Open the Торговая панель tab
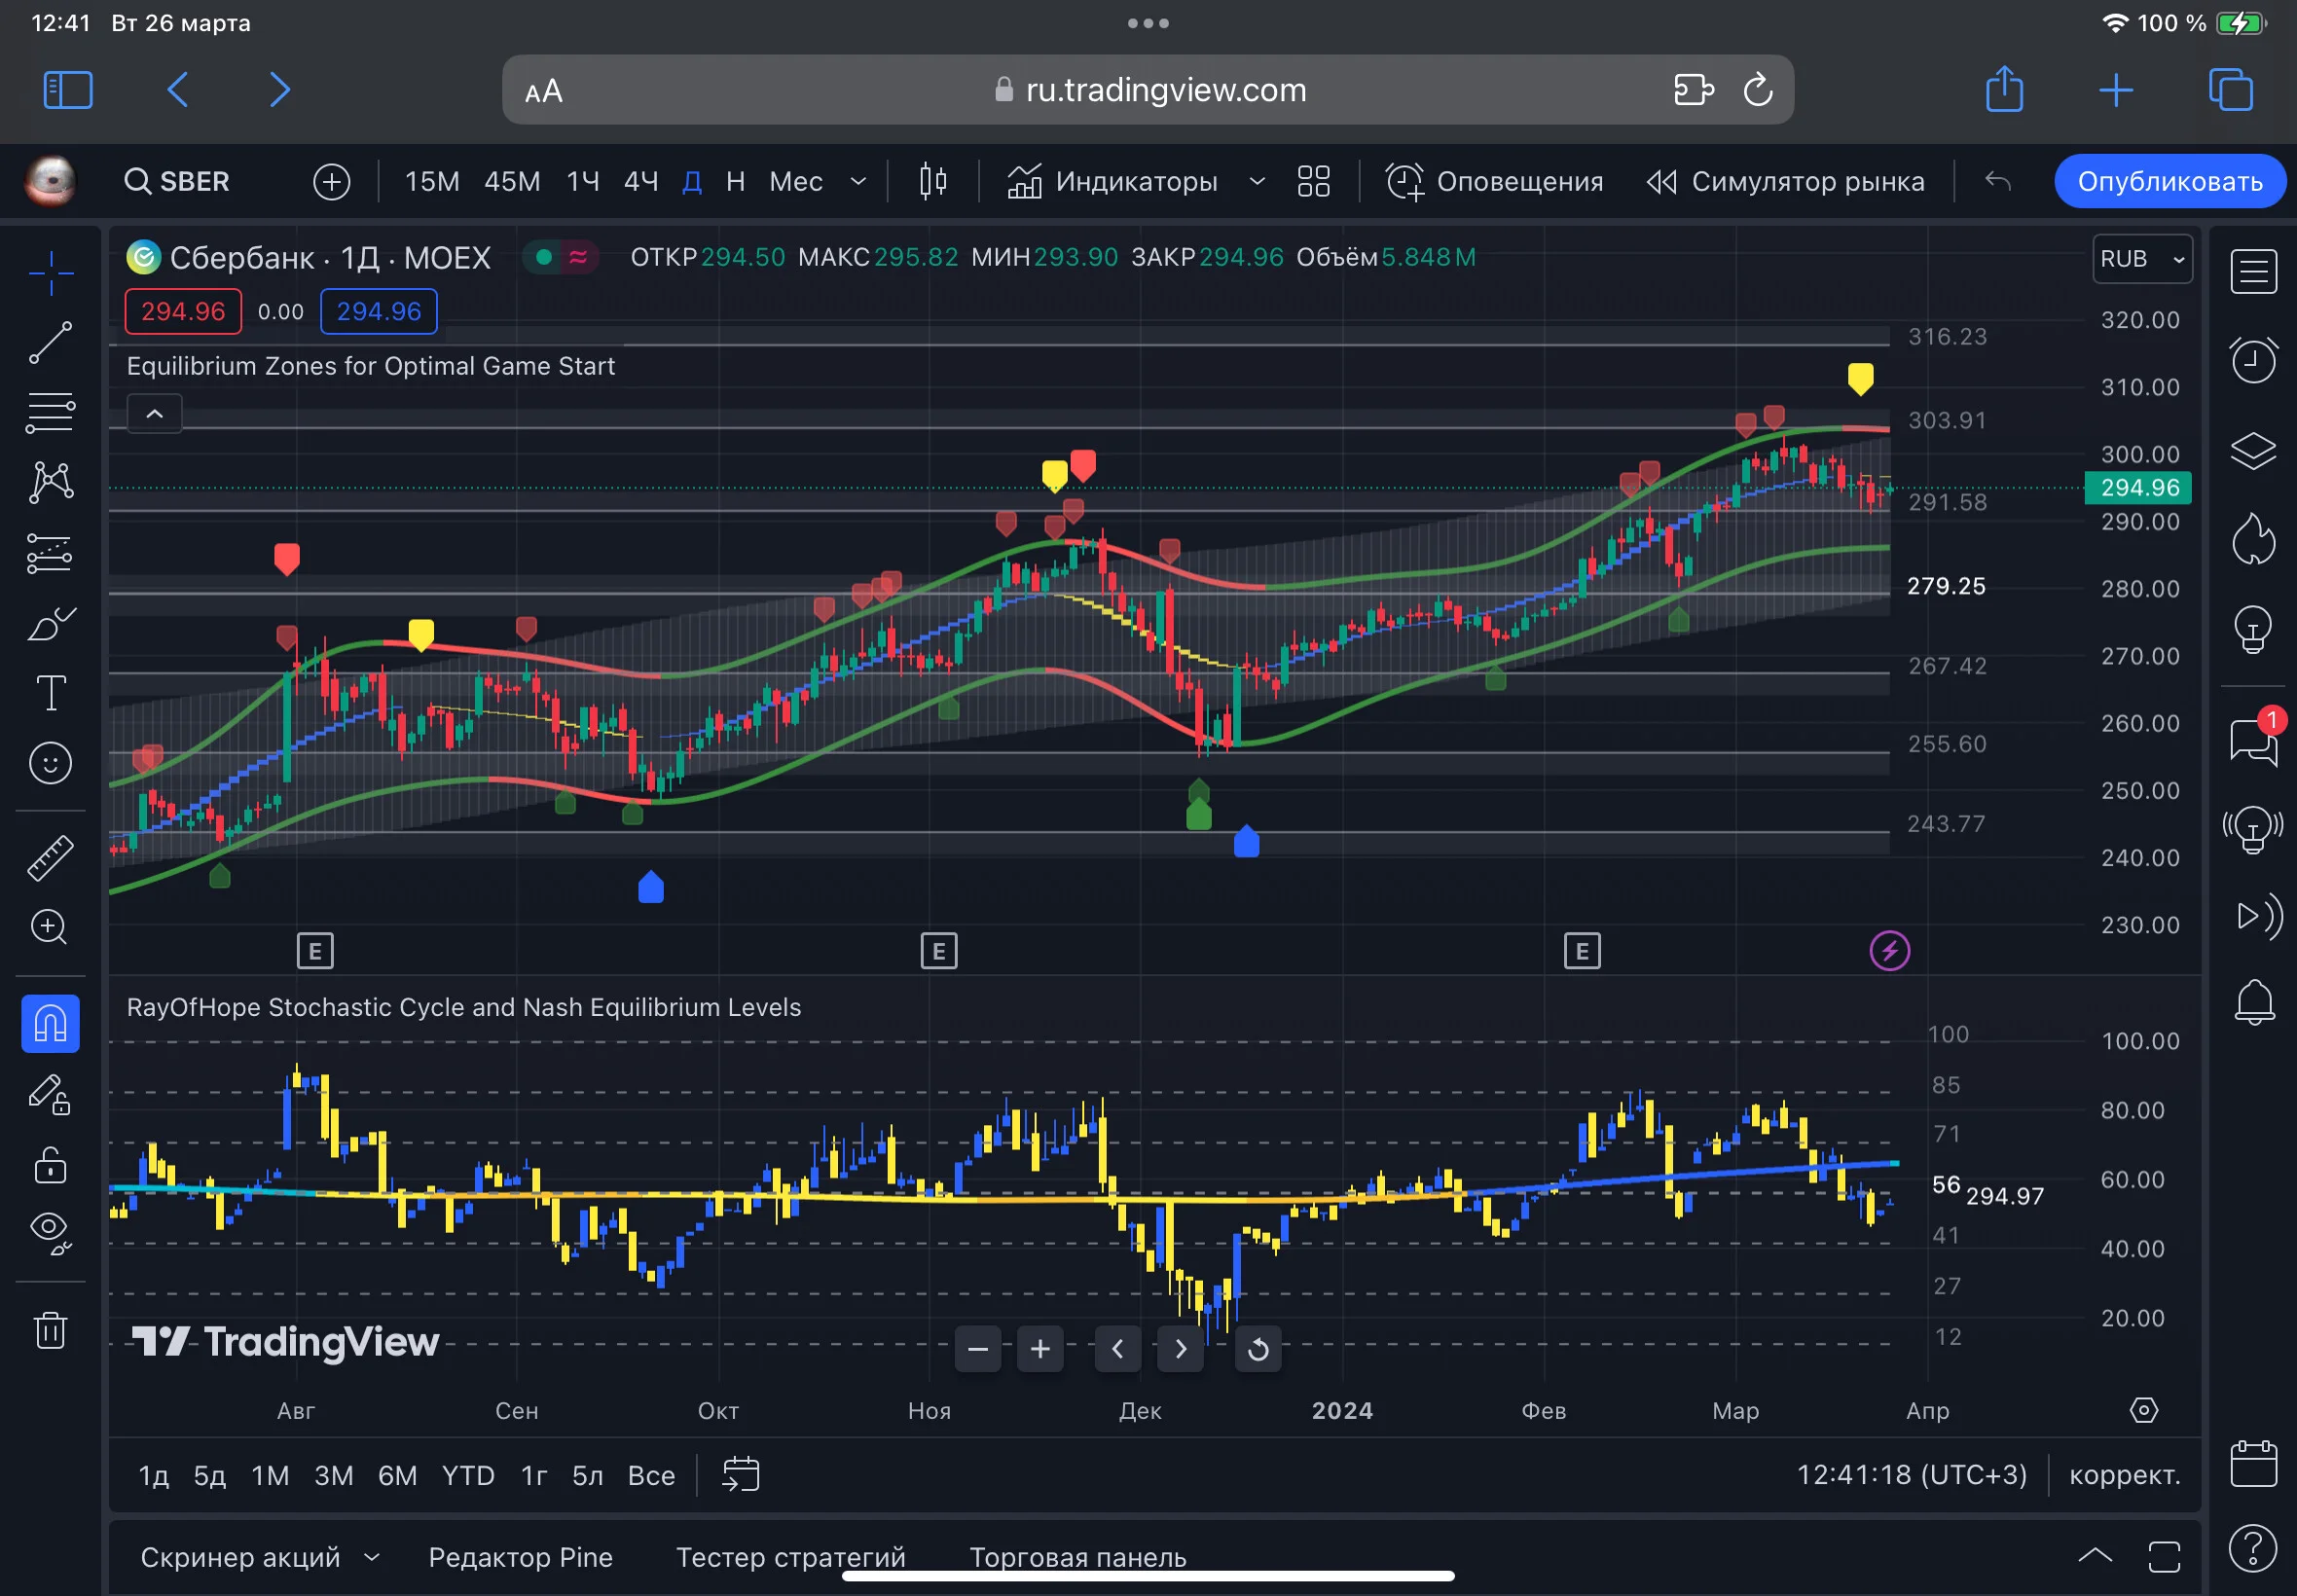2297x1596 pixels. pos(1077,1557)
